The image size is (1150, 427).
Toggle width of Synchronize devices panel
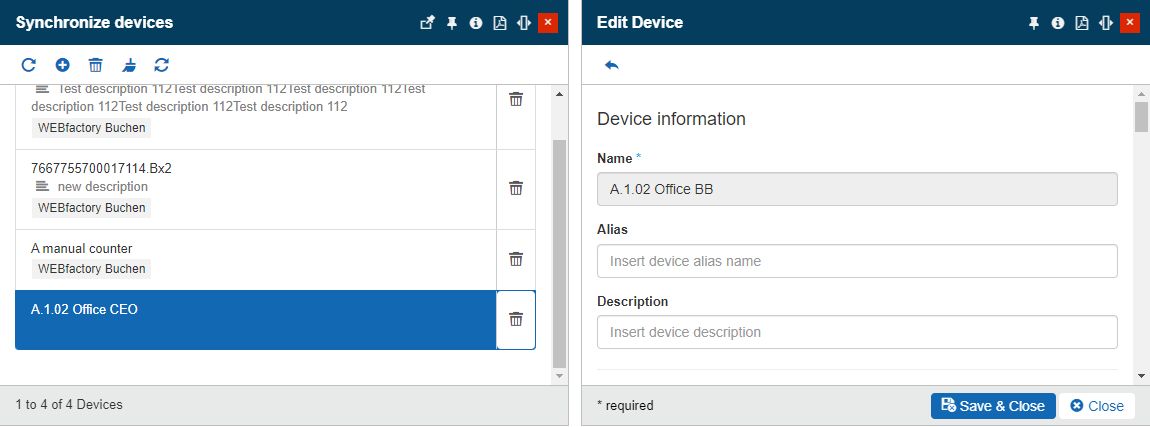coord(523,23)
